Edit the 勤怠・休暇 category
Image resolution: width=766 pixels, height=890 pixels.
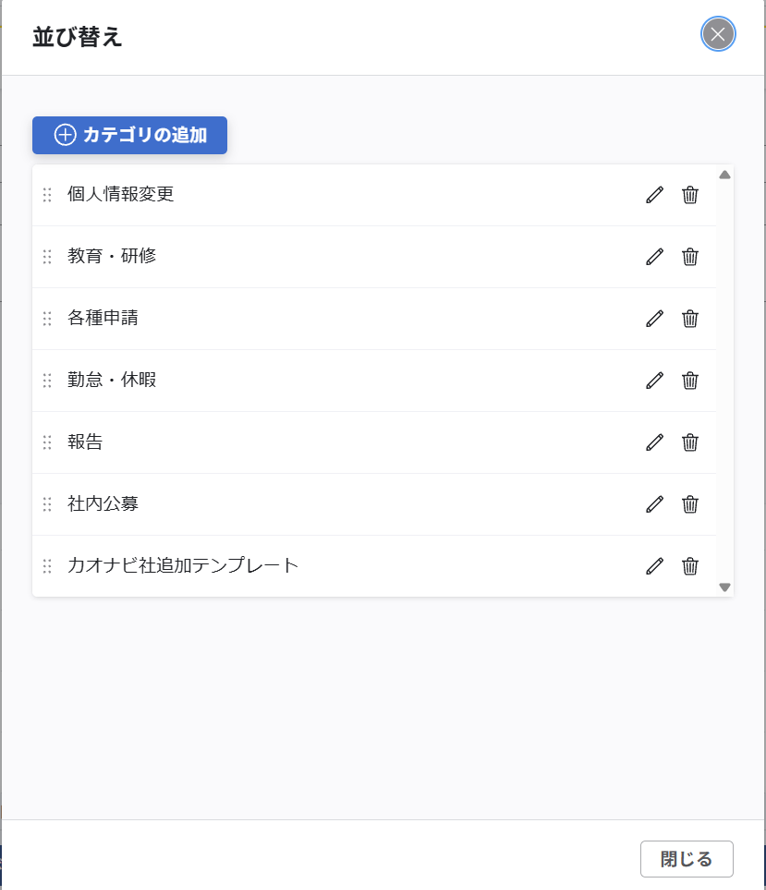654,380
